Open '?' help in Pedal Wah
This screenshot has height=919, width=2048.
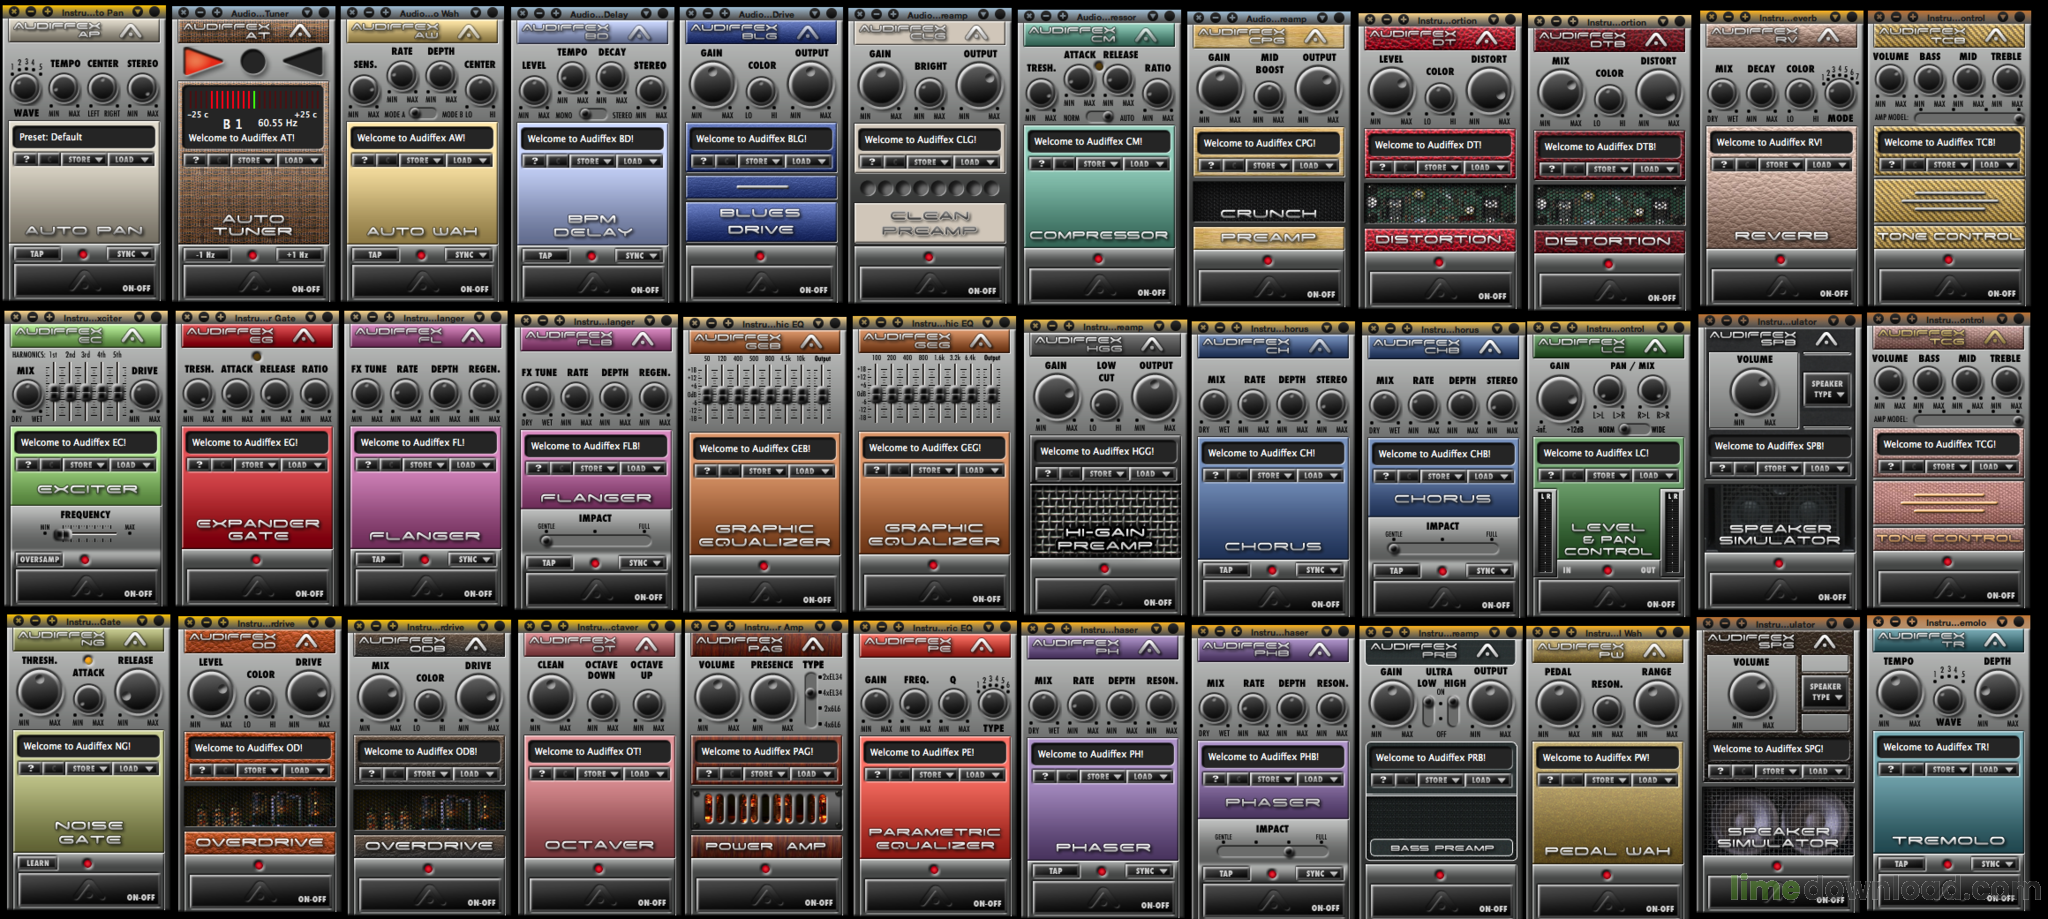click(1549, 780)
